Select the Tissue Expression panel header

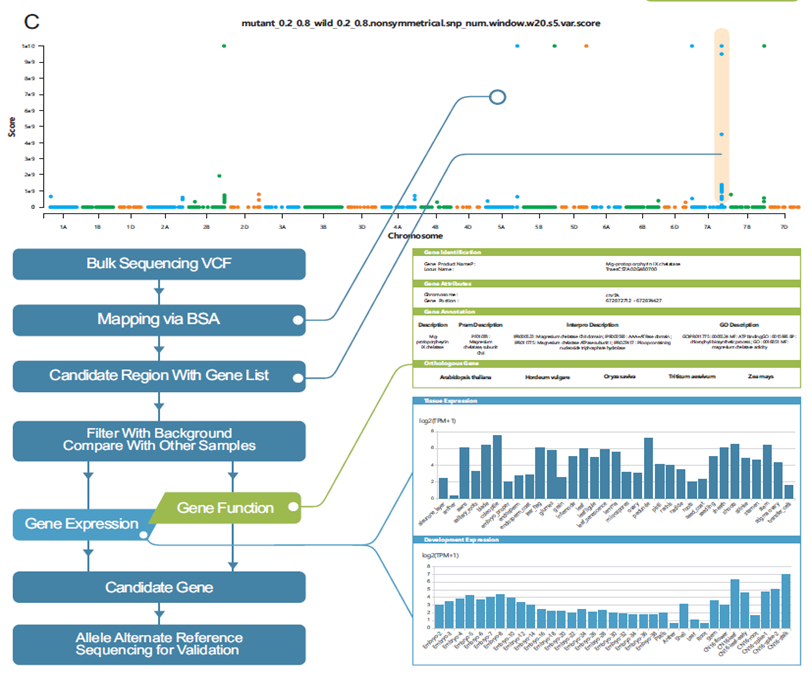(x=607, y=402)
